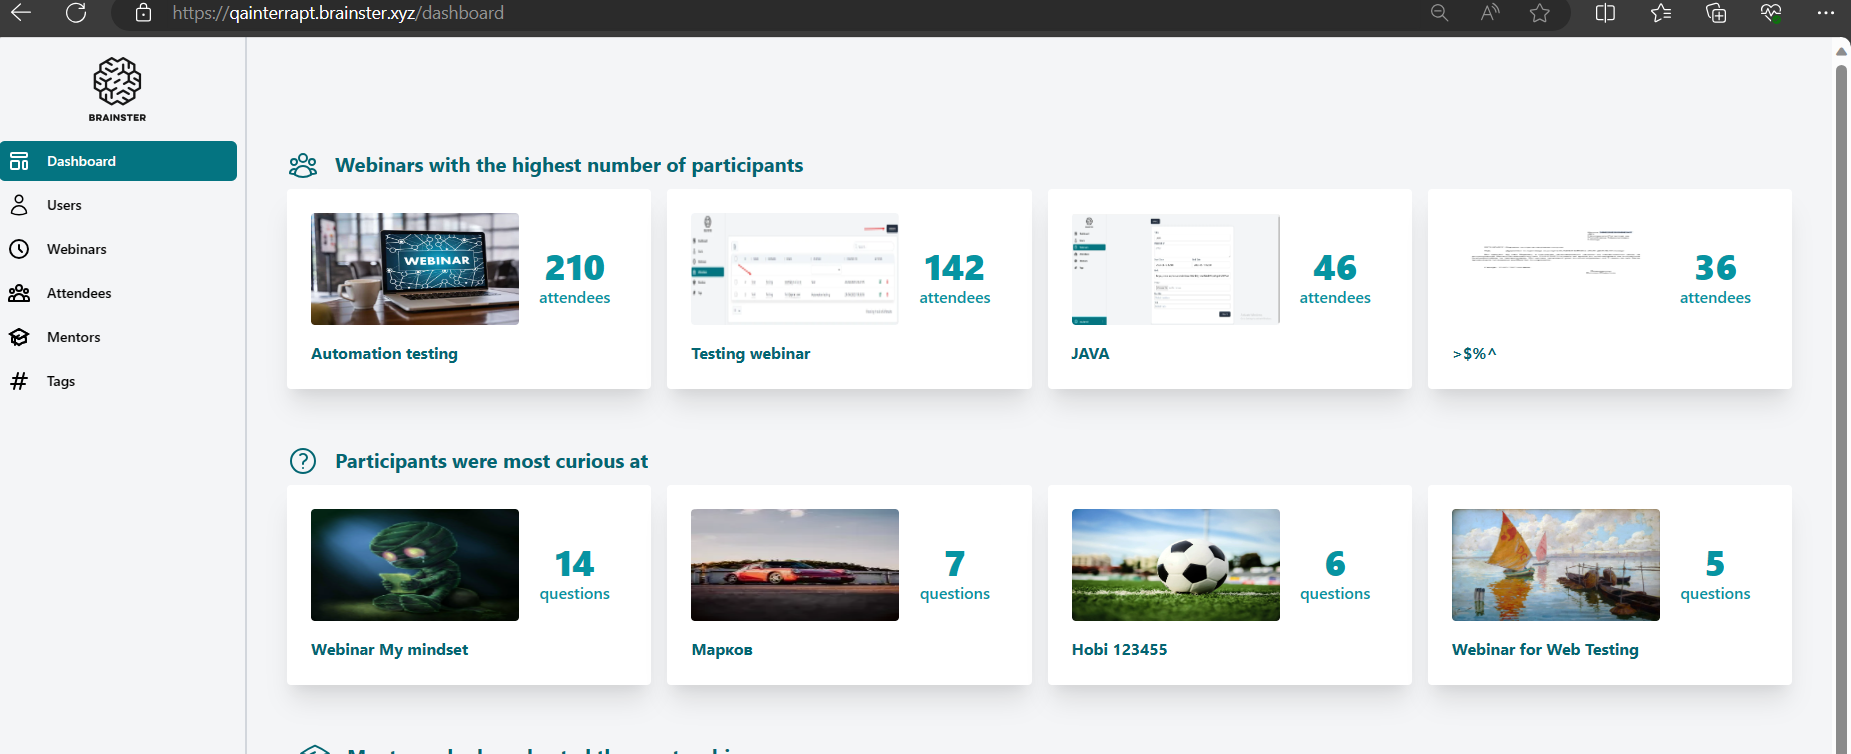Open browser settings three-dots menu
This screenshot has height=754, width=1851.
pyautogui.click(x=1825, y=13)
